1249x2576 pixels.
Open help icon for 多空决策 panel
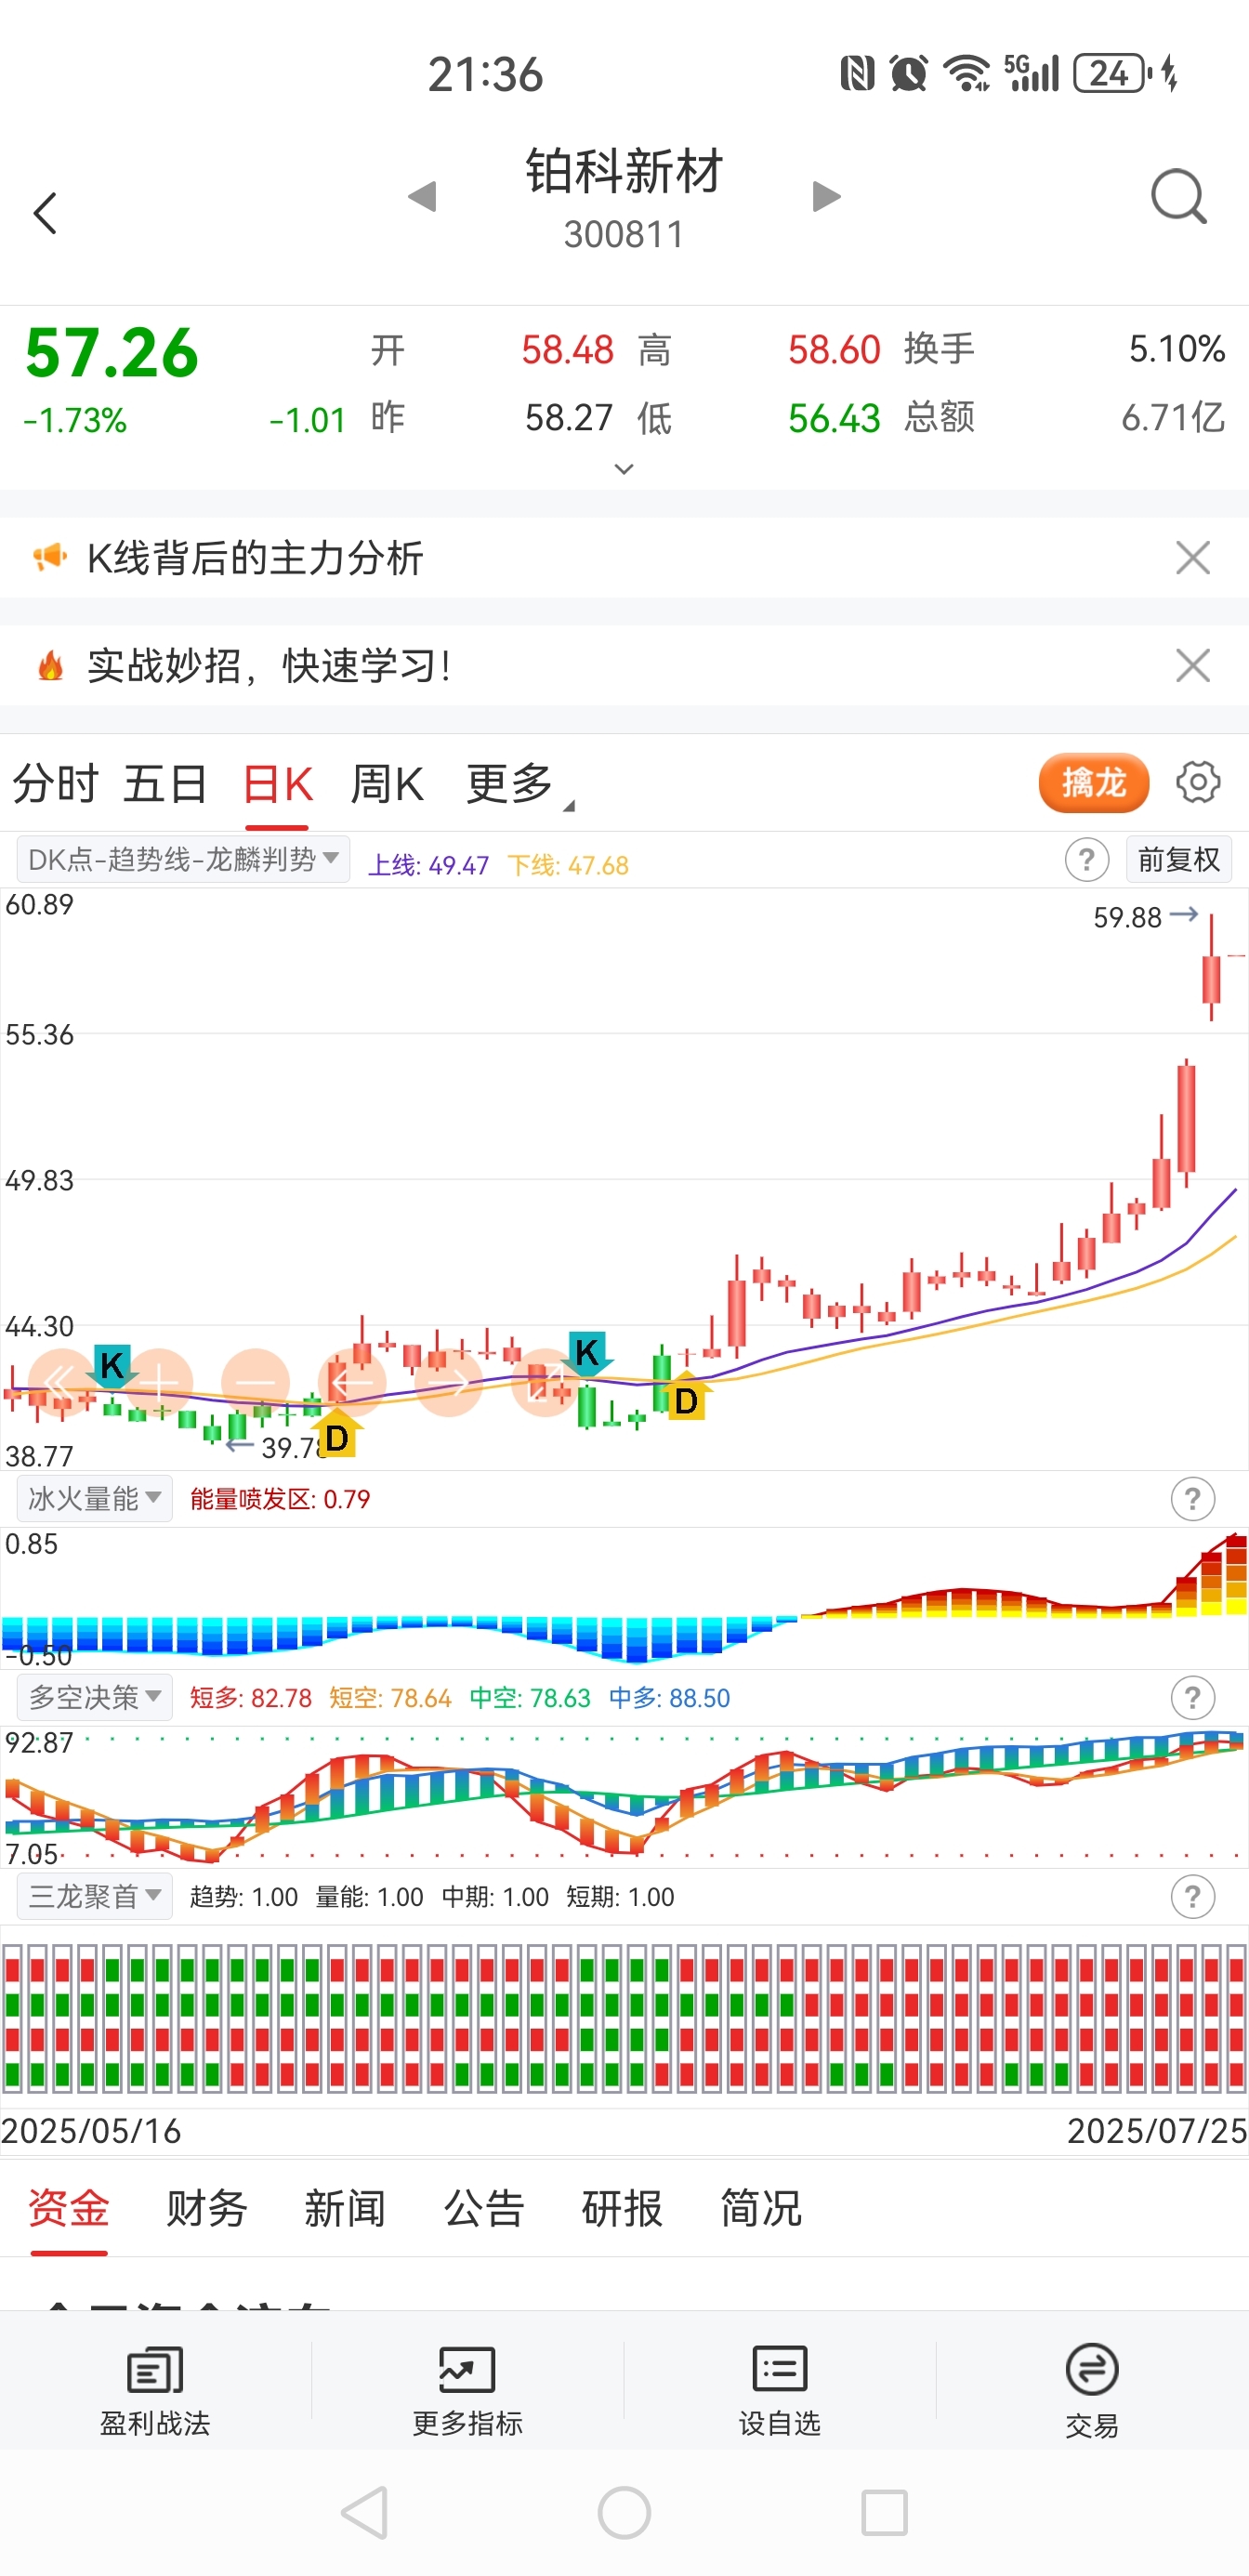click(x=1192, y=1698)
